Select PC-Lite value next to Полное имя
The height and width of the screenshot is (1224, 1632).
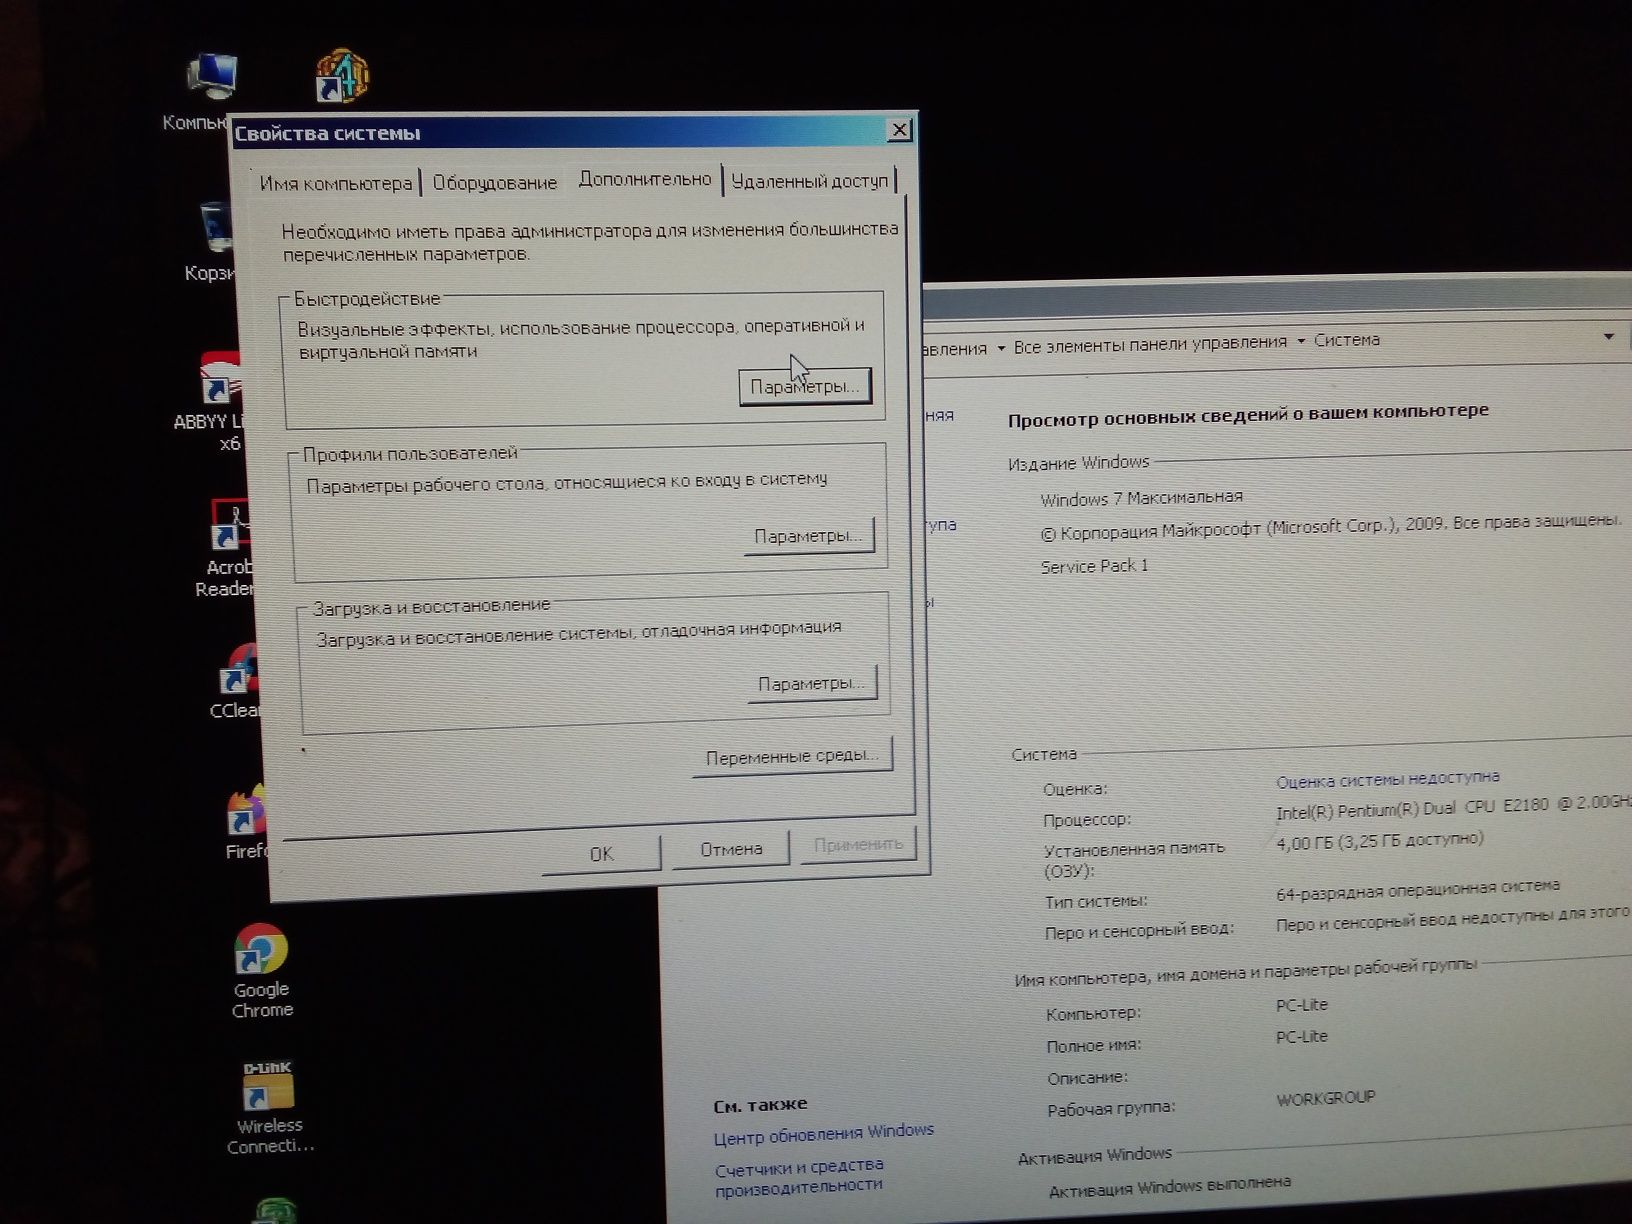coord(1302,1037)
